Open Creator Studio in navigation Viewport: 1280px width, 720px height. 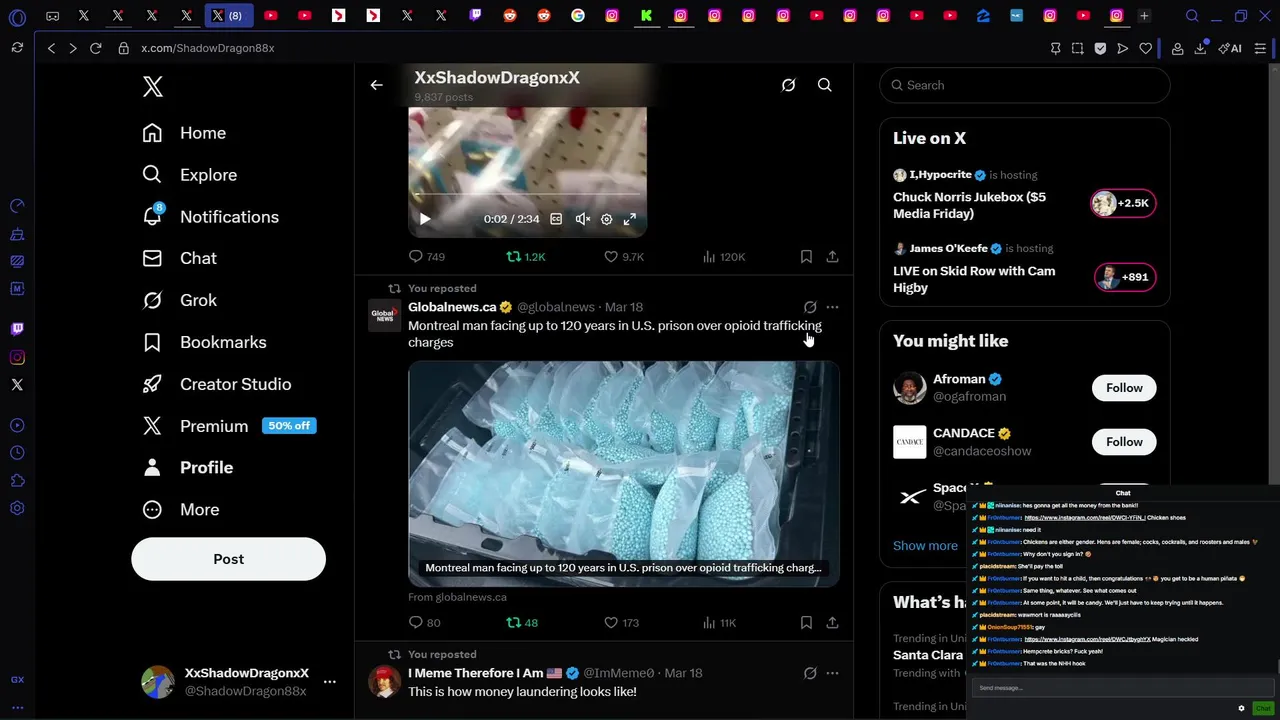tap(217, 384)
